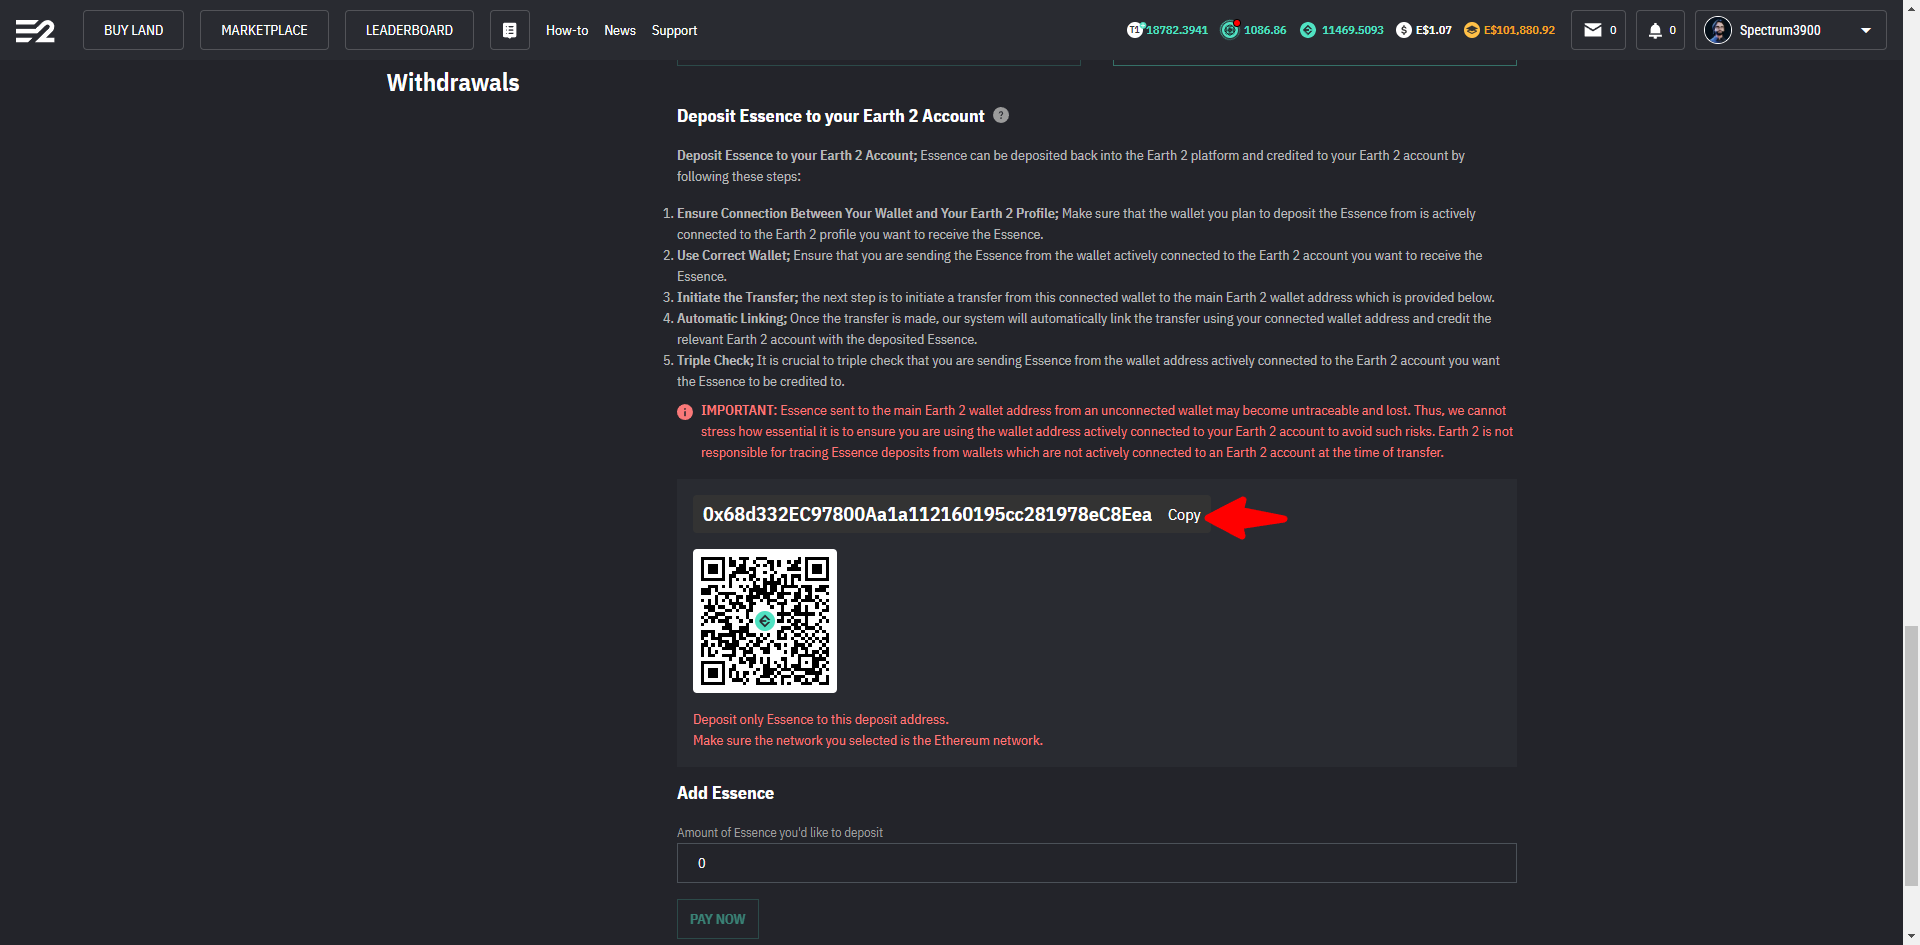Screen dimensions: 1920x945
Task: Click the 18782.3941 tiles balance value
Action: coord(1177,30)
